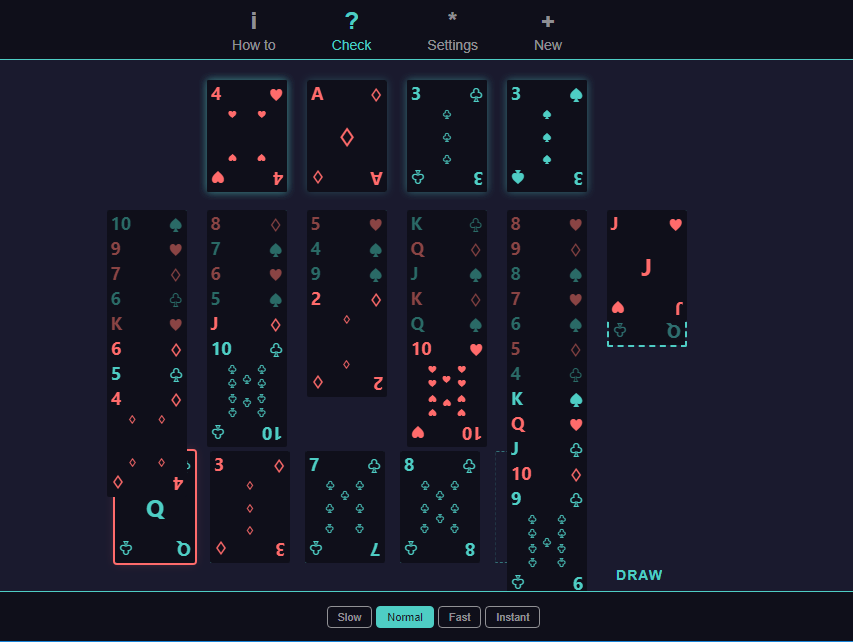
Task: Click the Queen of diamonds in fourth column
Action: click(x=447, y=249)
